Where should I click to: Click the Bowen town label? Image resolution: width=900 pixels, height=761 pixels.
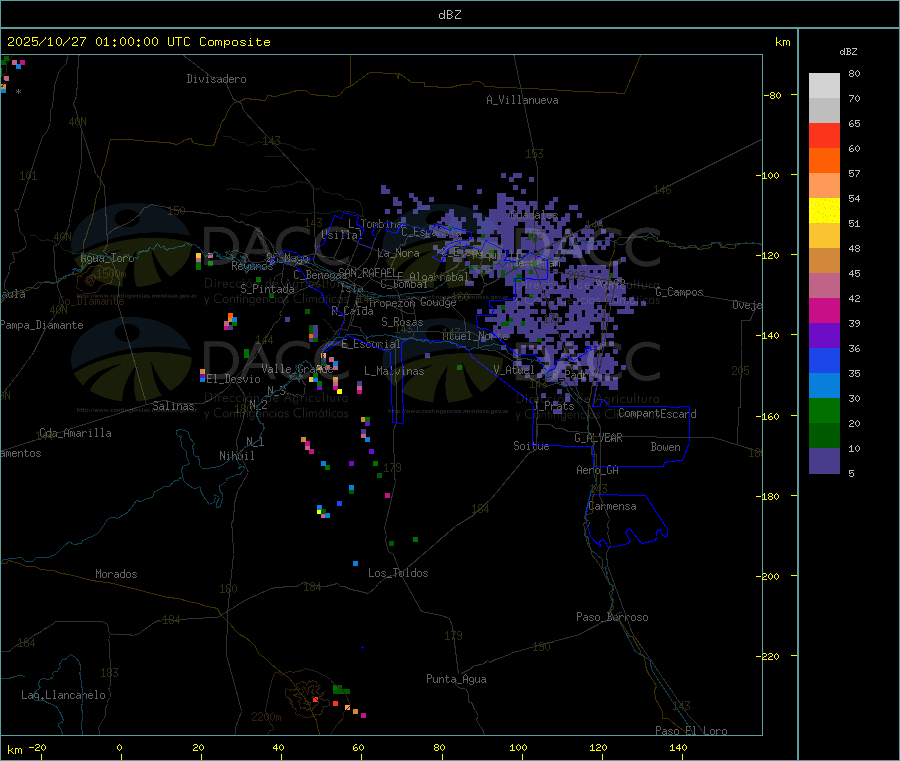pyautogui.click(x=665, y=447)
